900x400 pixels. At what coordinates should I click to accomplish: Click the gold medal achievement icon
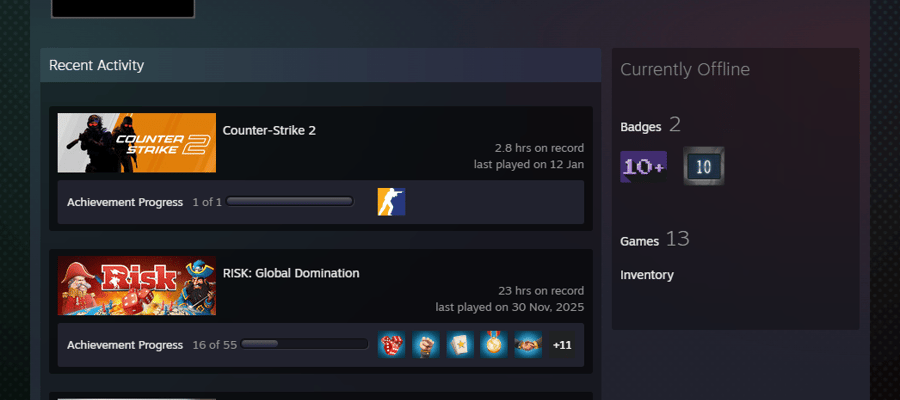(494, 344)
